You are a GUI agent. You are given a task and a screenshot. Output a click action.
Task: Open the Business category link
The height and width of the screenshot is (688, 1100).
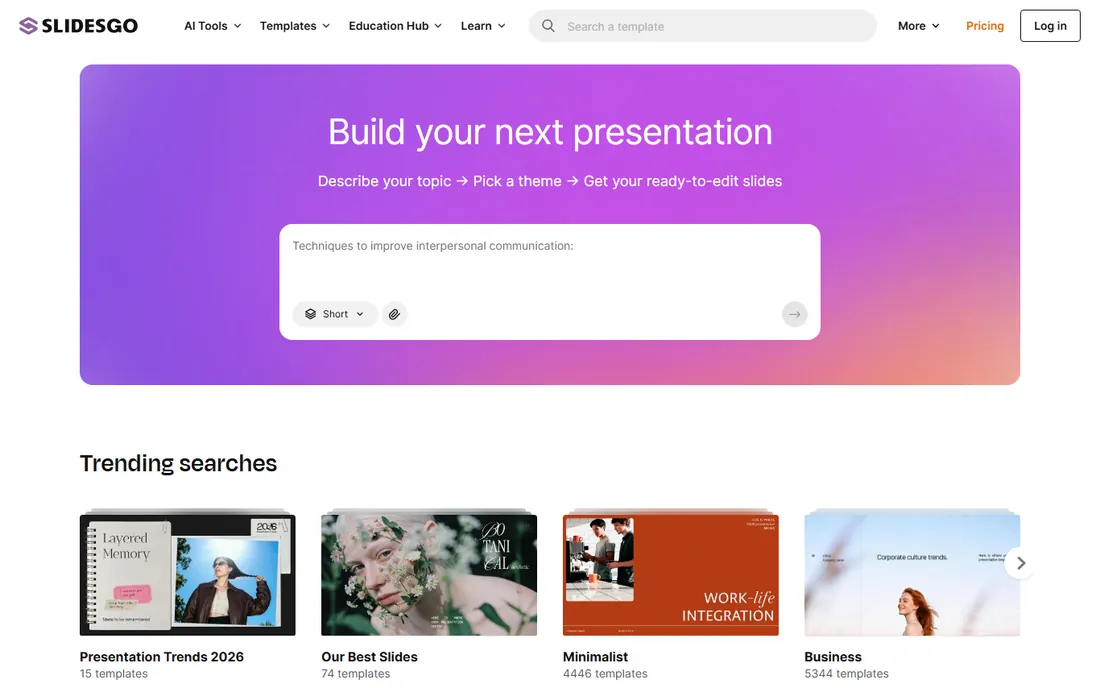point(833,657)
